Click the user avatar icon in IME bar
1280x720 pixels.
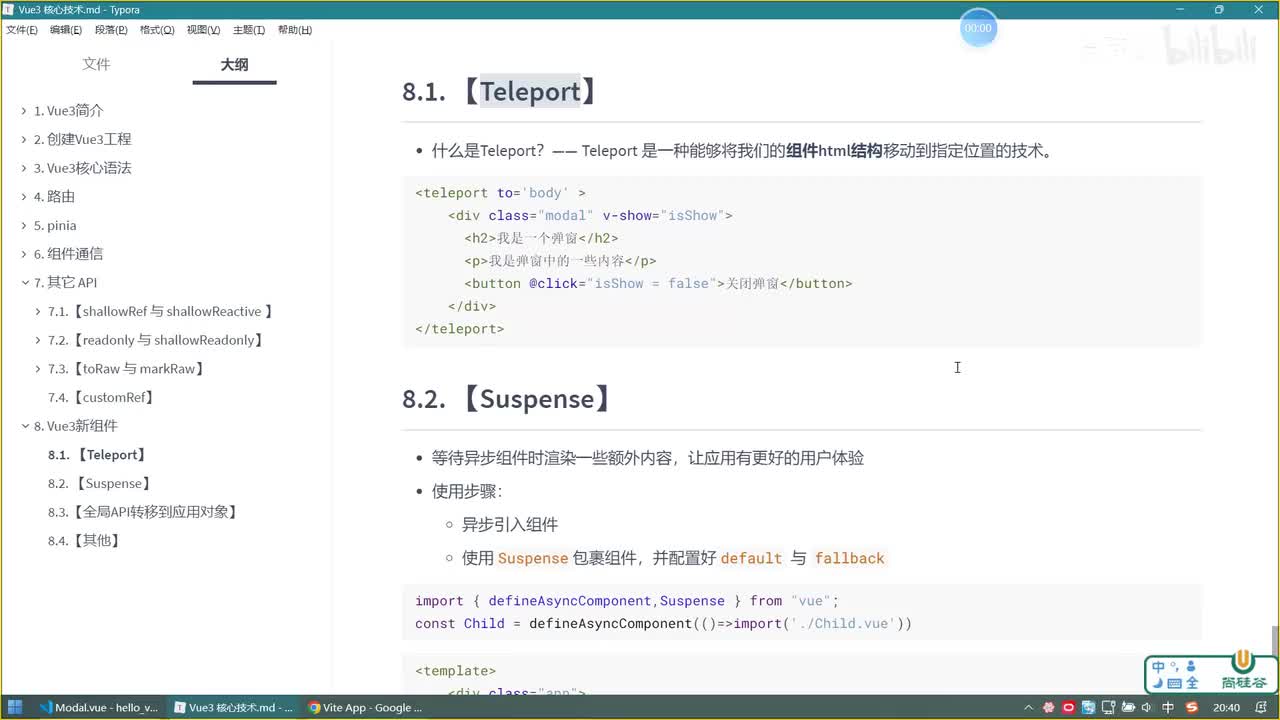pos(1190,667)
